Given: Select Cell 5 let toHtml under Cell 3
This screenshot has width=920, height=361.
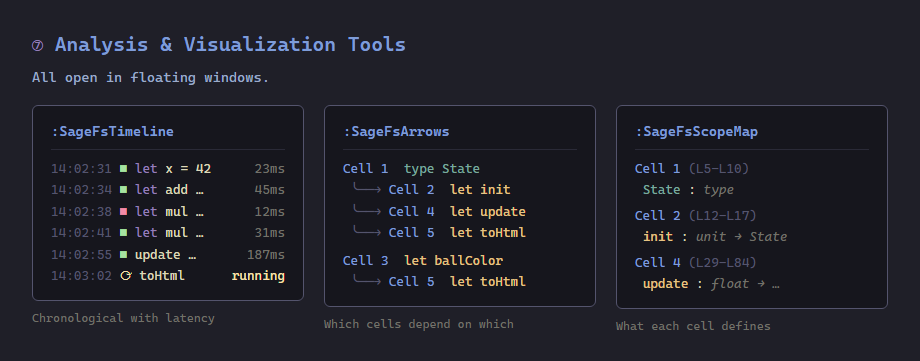Looking at the screenshot, I should (457, 282).
